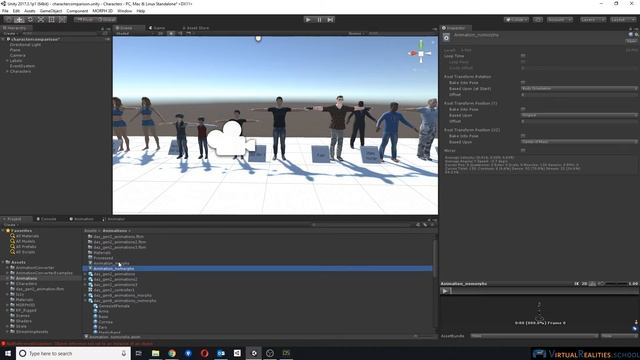Image resolution: width=640 pixels, height=360 pixels.
Task: Select the Move tool in the toolbar
Action: click(x=19, y=20)
